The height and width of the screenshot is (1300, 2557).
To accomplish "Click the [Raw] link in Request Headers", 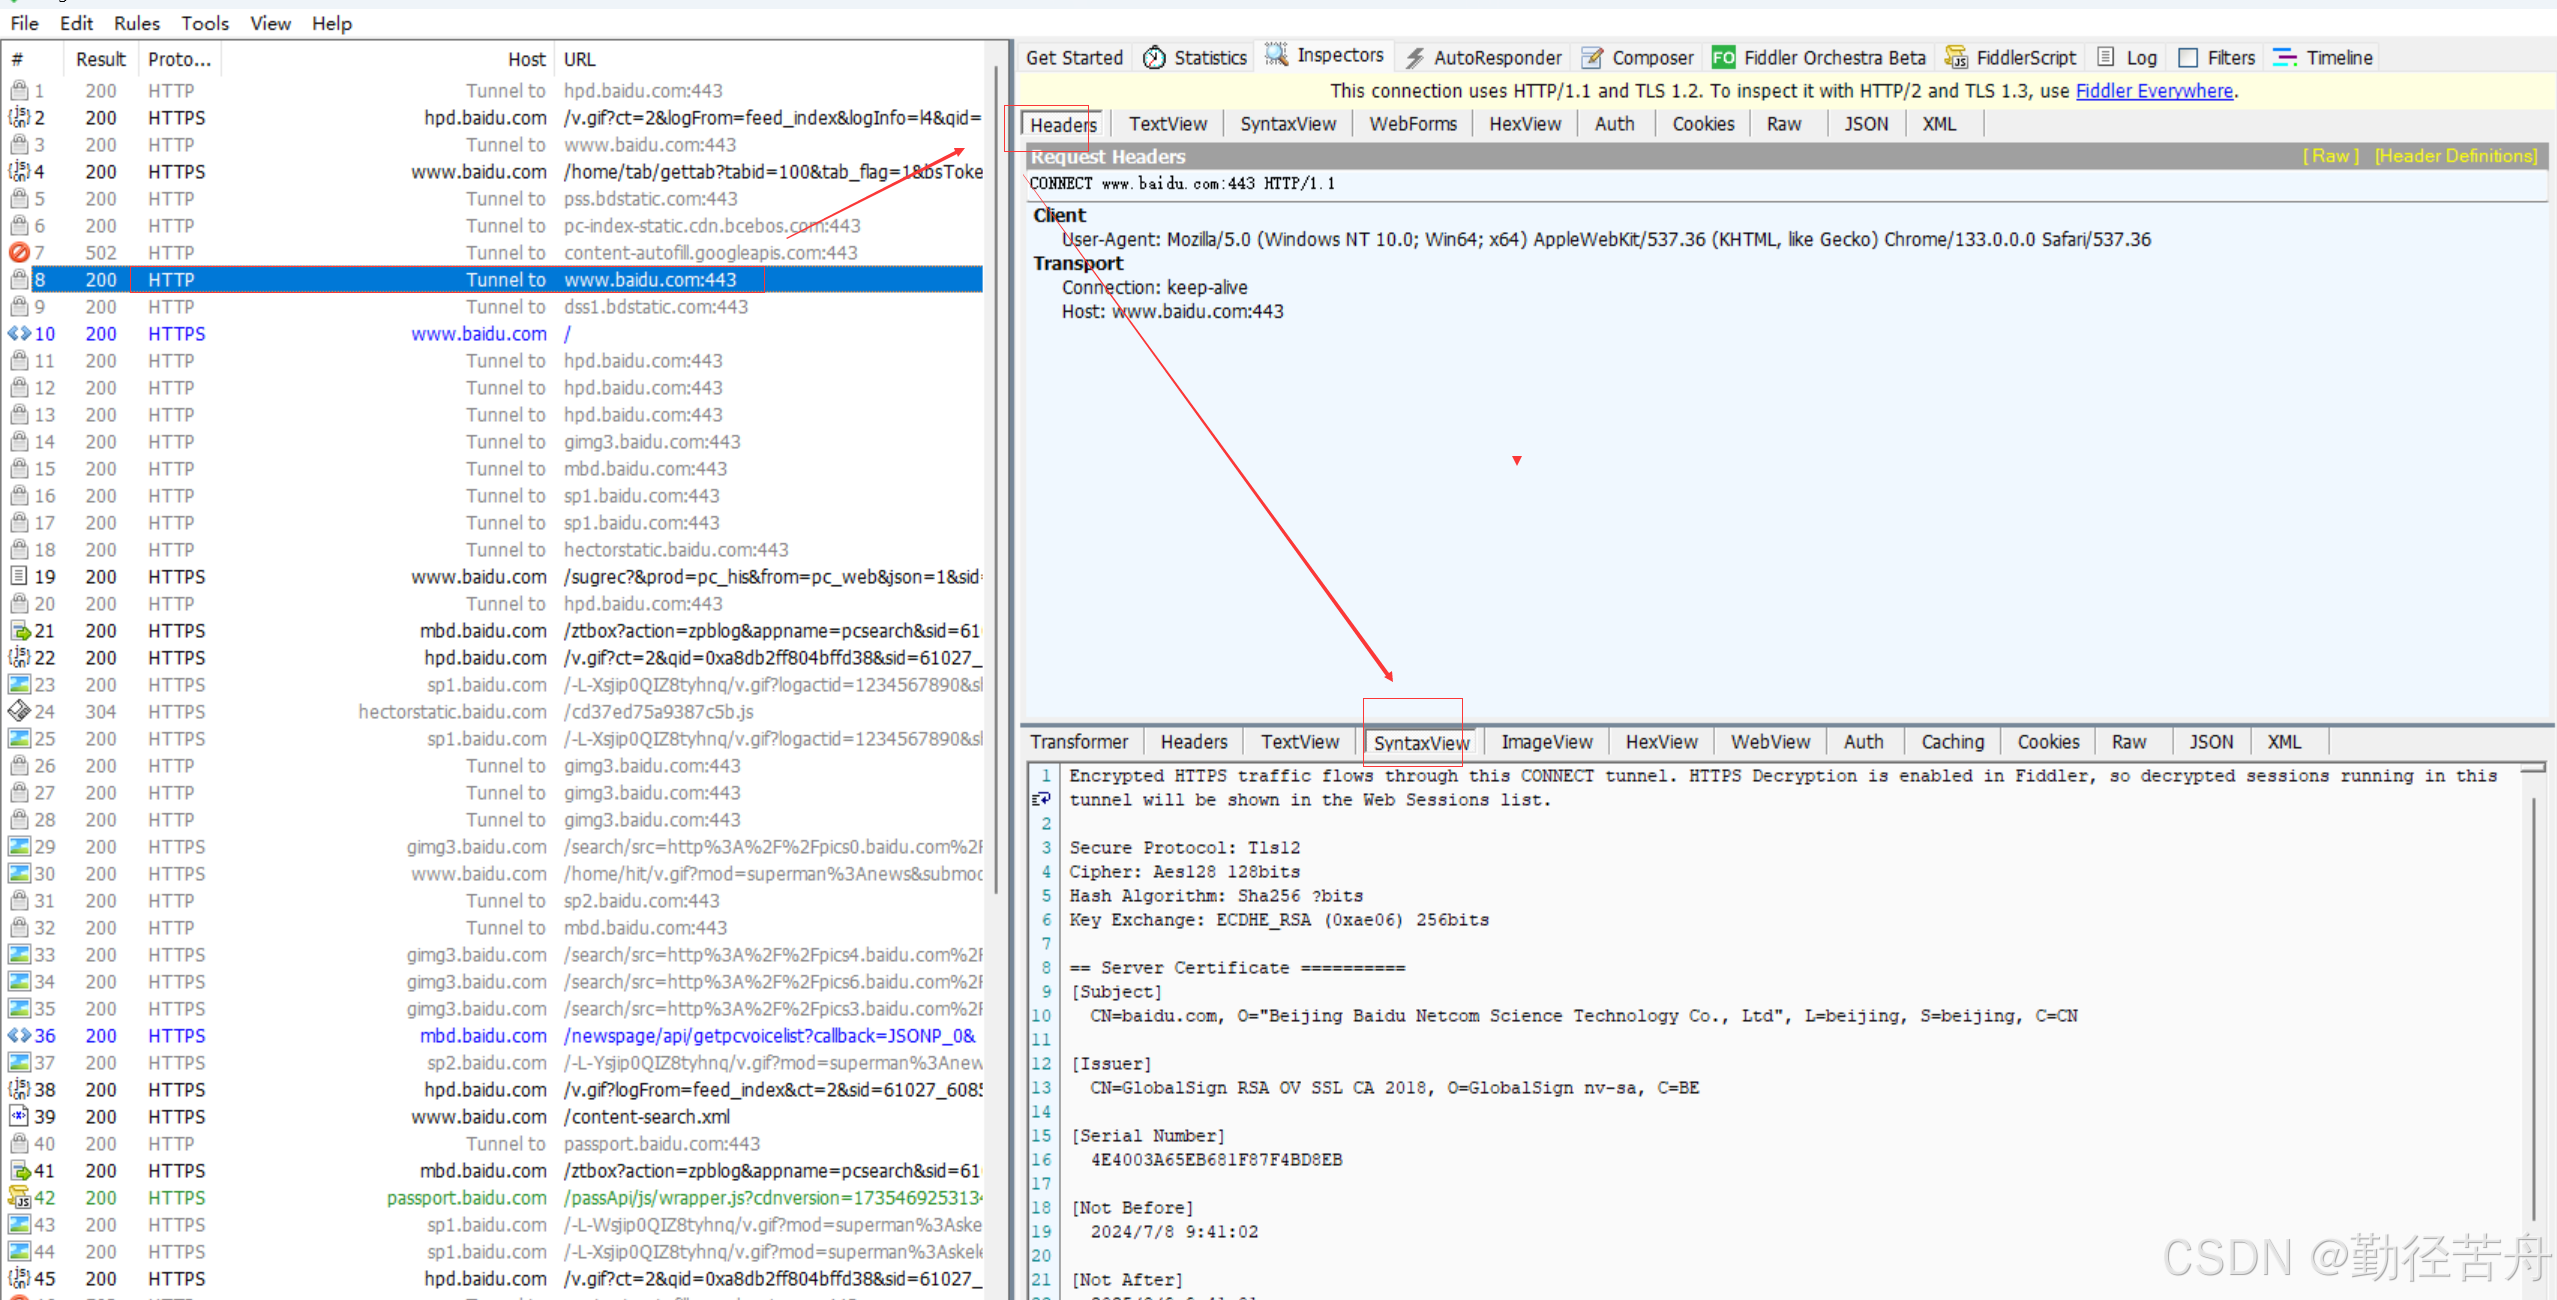I will coord(2330,156).
